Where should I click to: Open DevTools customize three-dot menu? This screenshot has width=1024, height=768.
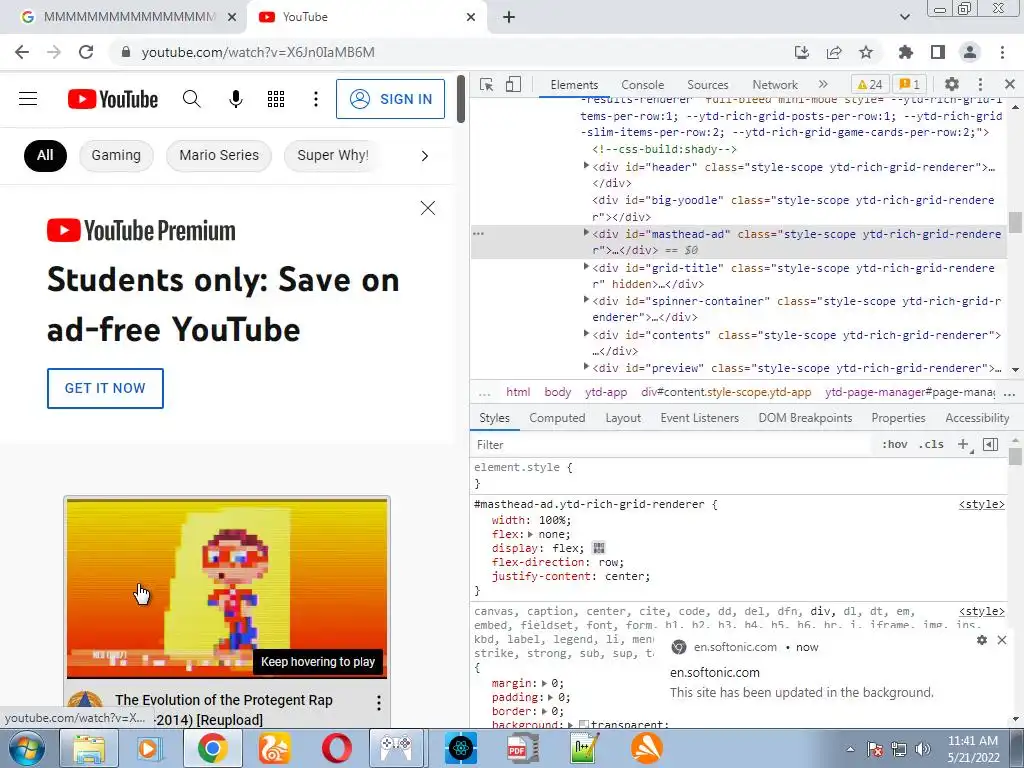coord(980,84)
